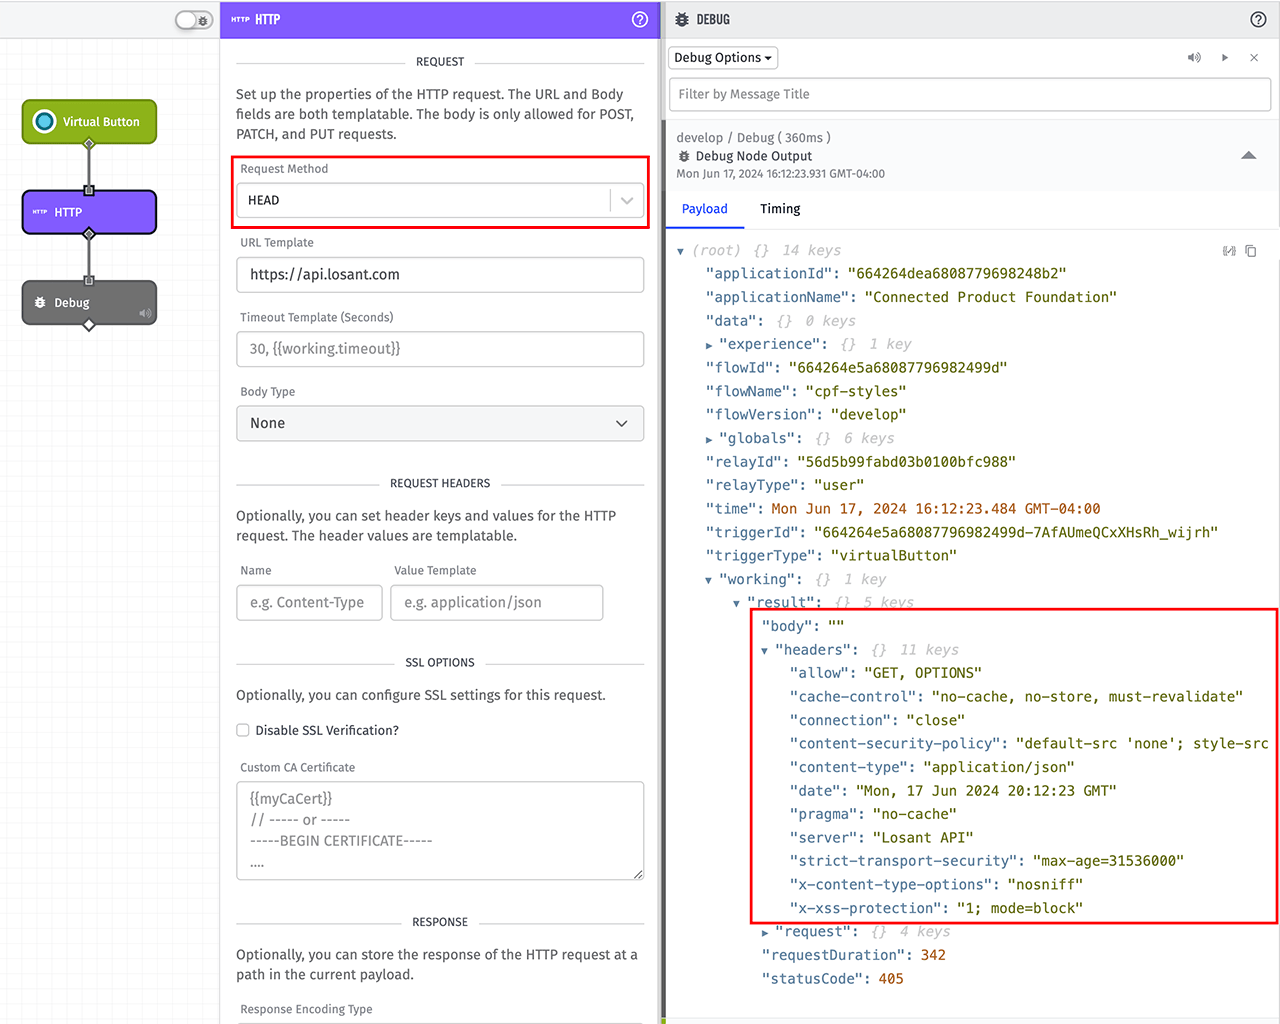
Task: Switch to the Timing tab
Action: [779, 209]
